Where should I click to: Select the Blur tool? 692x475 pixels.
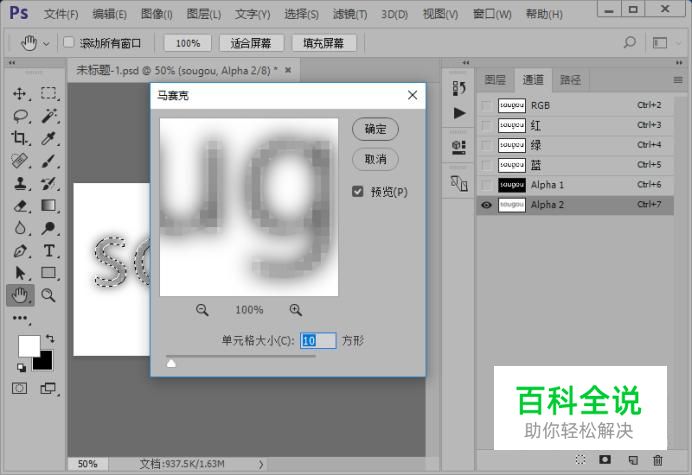point(19,228)
